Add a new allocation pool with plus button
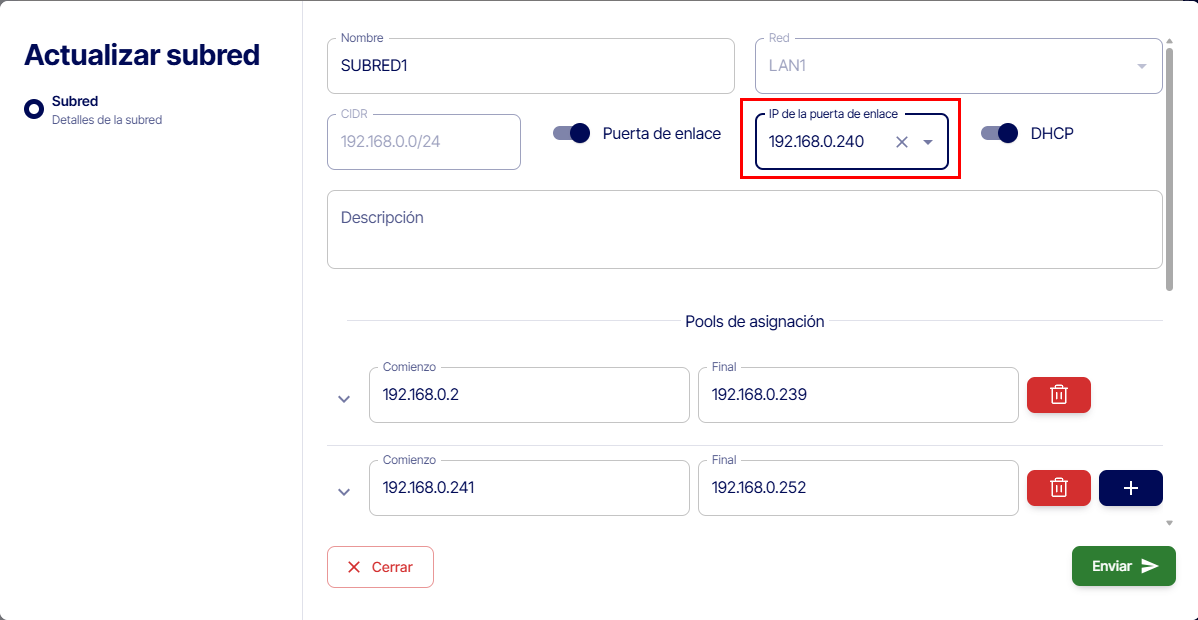1198x620 pixels. click(1130, 488)
